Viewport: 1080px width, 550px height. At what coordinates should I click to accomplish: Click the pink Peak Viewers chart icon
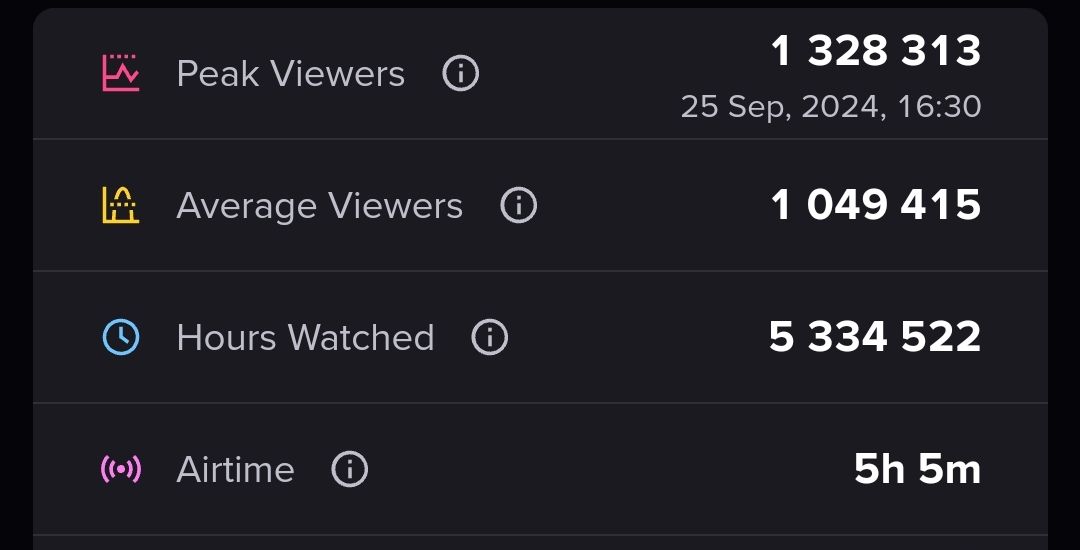tap(121, 73)
